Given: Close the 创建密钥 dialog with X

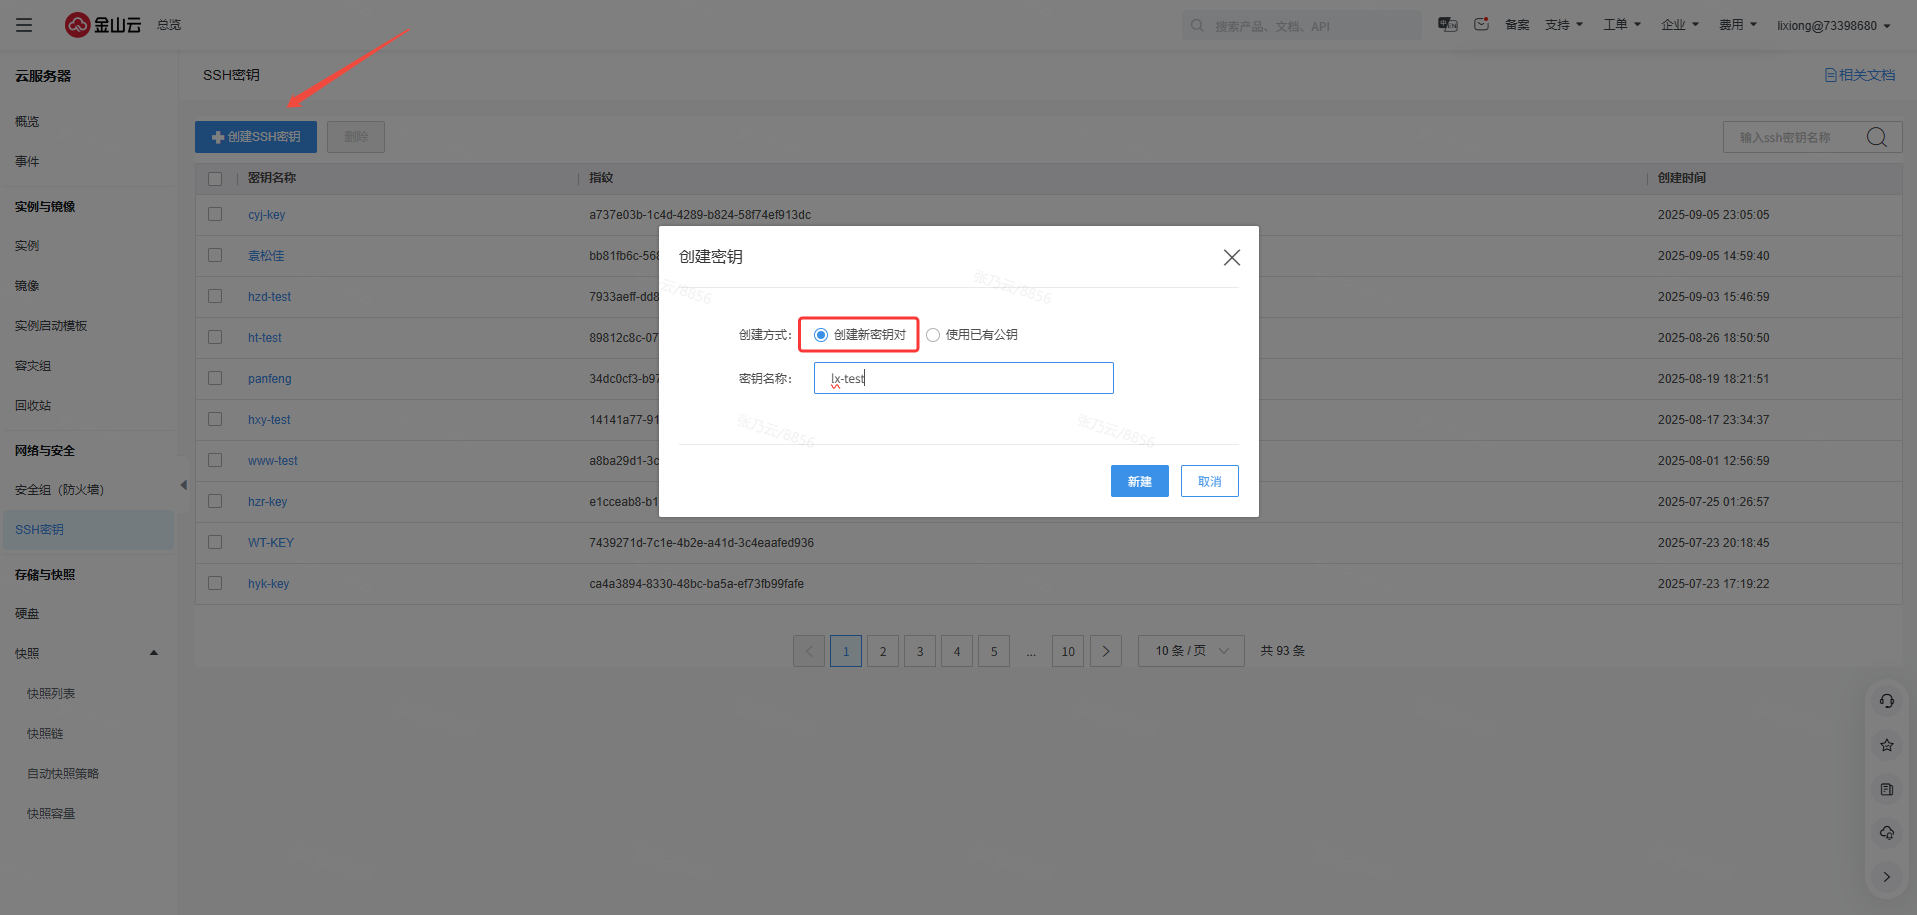Looking at the screenshot, I should coord(1232,258).
